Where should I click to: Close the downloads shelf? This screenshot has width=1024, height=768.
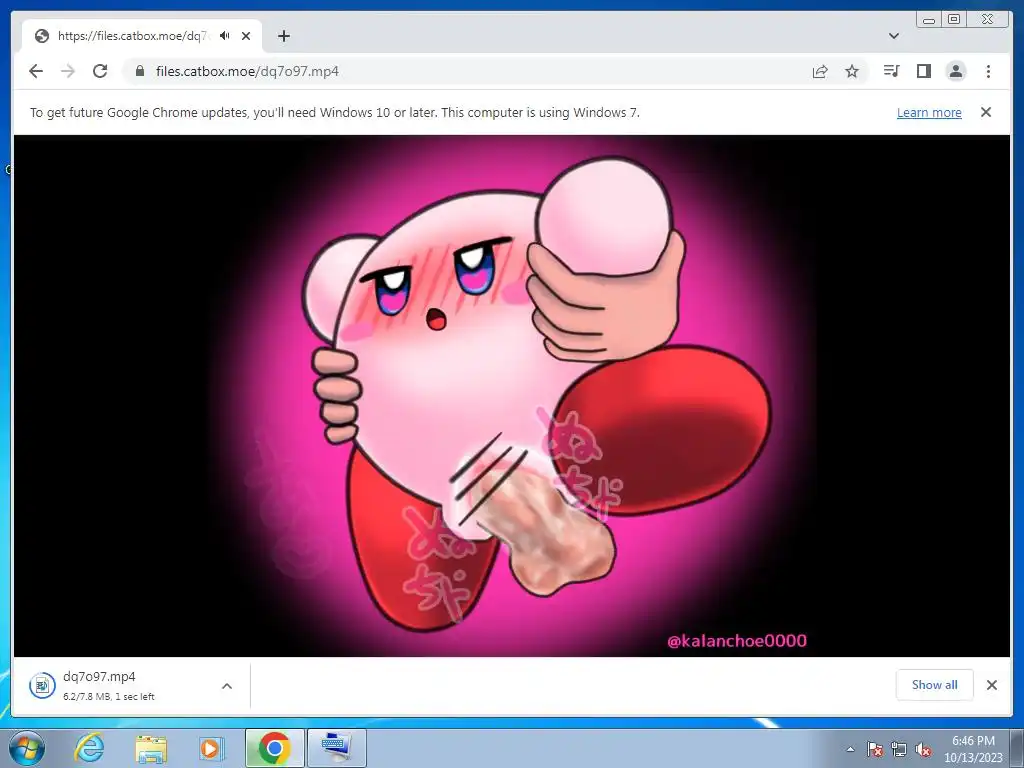click(x=991, y=684)
